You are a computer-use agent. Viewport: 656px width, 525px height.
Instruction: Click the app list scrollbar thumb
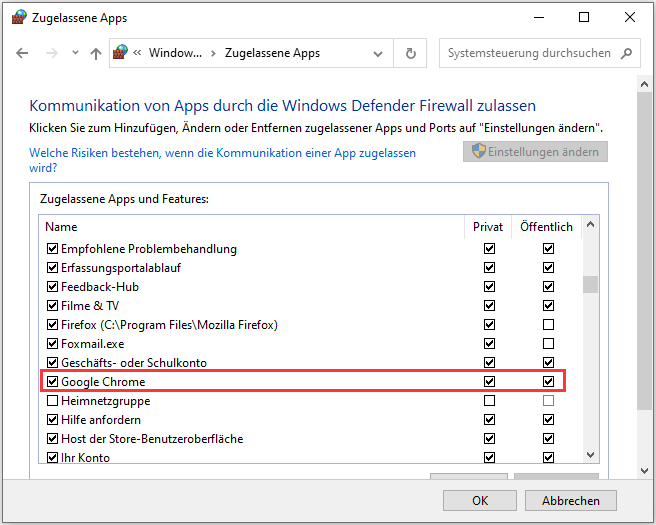tap(590, 284)
